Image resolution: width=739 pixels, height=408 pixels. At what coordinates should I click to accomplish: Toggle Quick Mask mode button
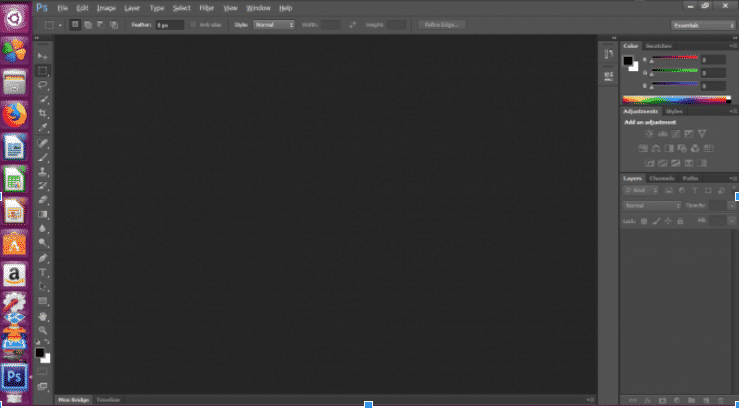coord(43,371)
